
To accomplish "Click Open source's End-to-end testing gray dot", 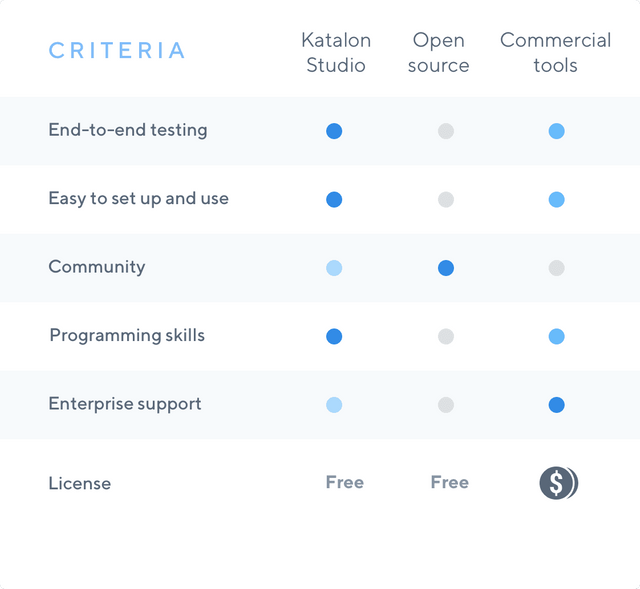I will (446, 131).
